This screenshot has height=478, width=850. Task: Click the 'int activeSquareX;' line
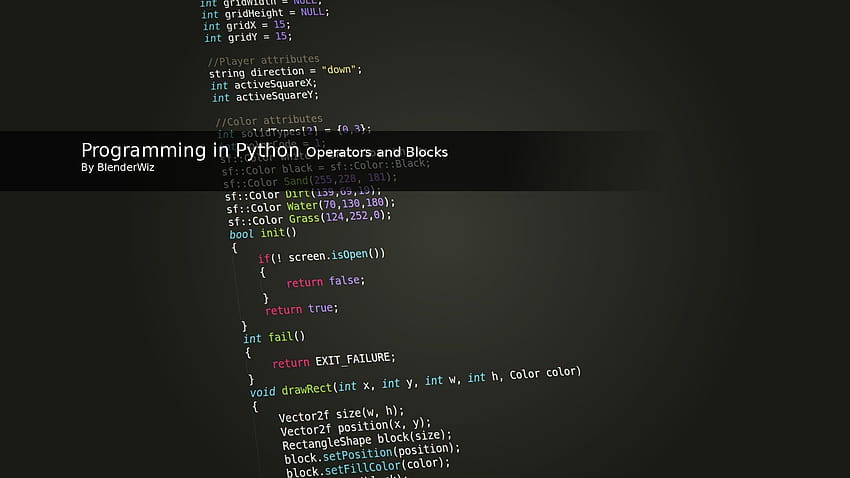(x=263, y=85)
